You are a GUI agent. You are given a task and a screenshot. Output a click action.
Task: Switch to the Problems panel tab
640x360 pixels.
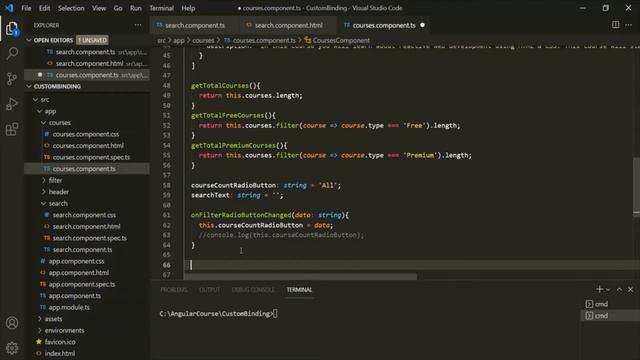click(174, 290)
